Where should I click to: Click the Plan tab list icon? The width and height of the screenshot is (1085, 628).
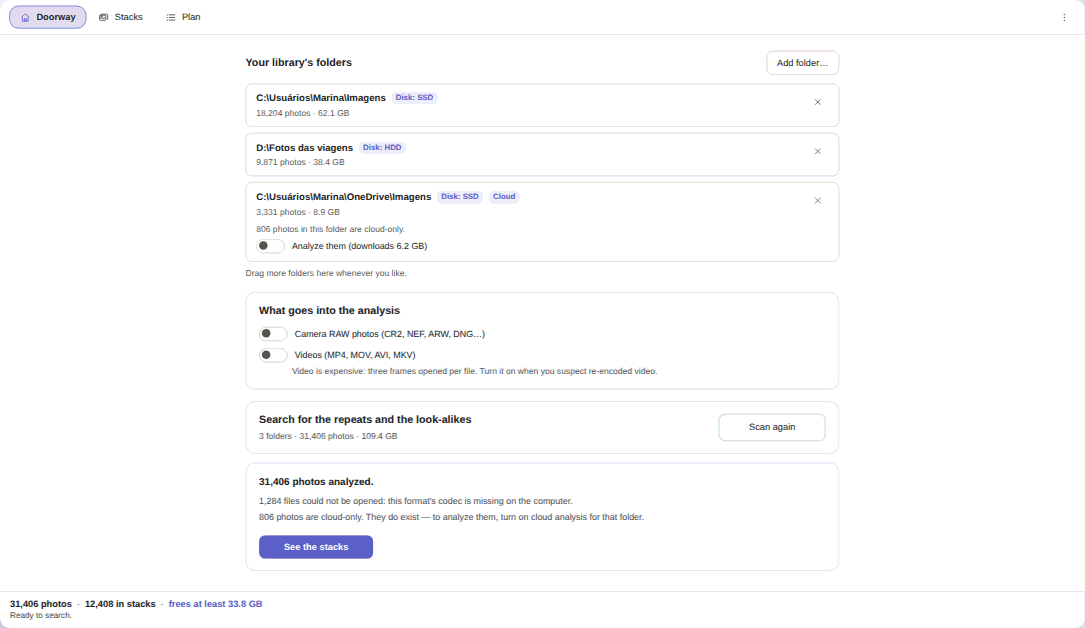coord(171,17)
